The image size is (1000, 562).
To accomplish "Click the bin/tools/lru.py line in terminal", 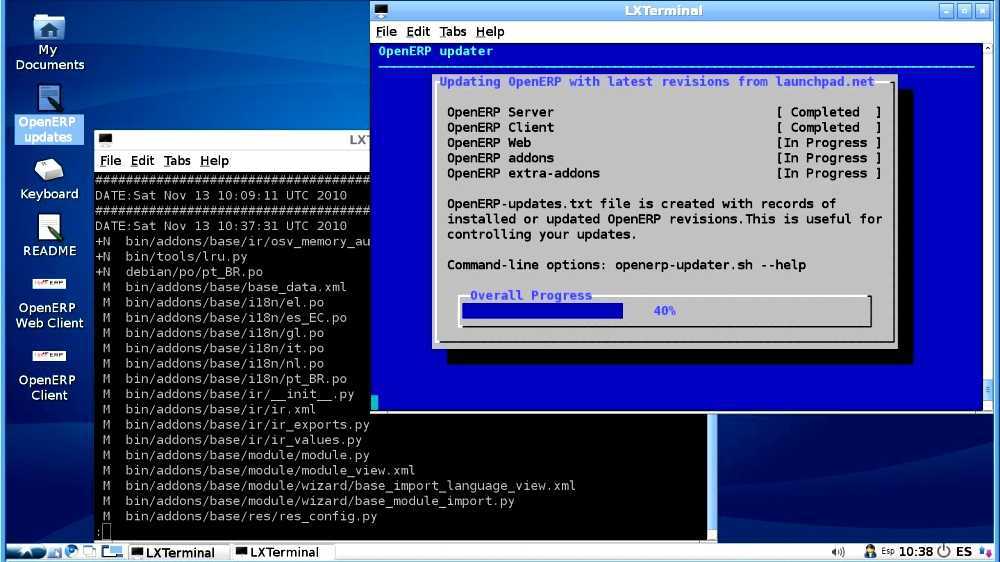I will (171, 256).
